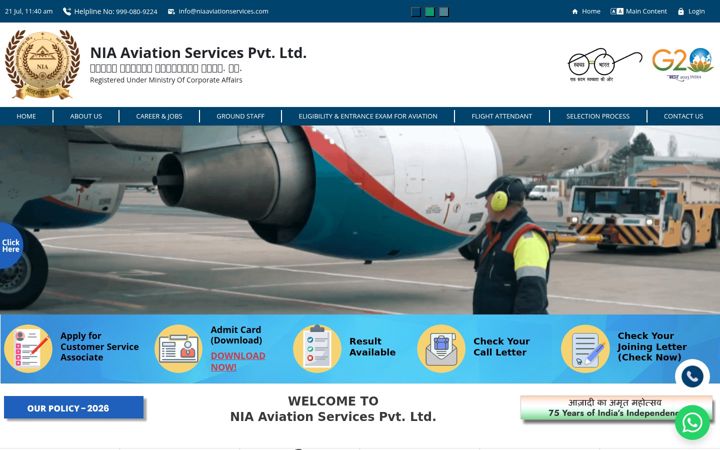The image size is (720, 450).
Task: Click the Main Content skip icon
Action: pyautogui.click(x=617, y=11)
